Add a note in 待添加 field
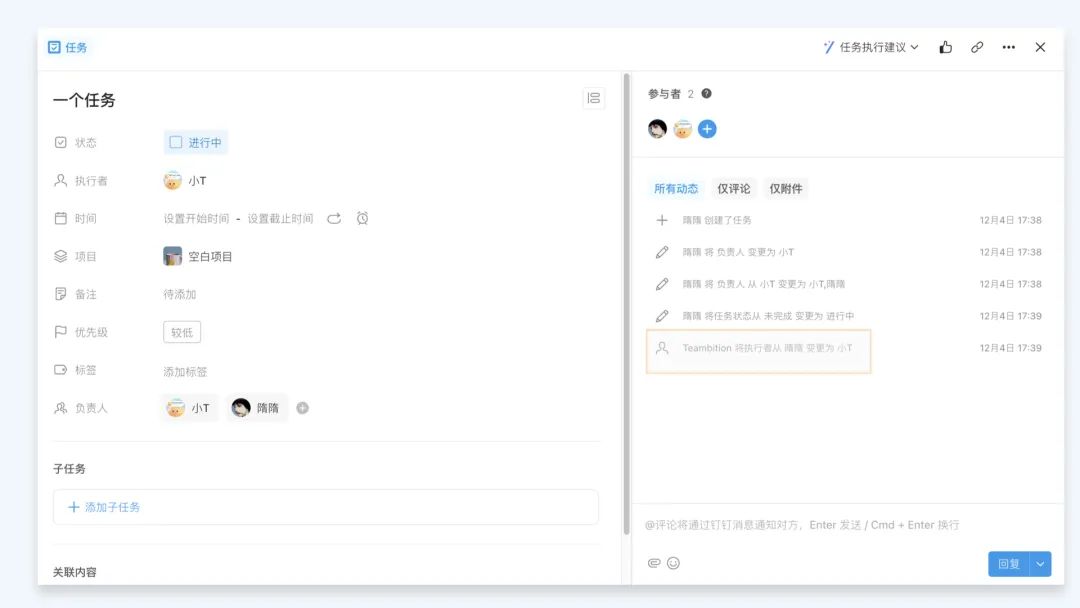This screenshot has height=608, width=1080. pyautogui.click(x=180, y=294)
